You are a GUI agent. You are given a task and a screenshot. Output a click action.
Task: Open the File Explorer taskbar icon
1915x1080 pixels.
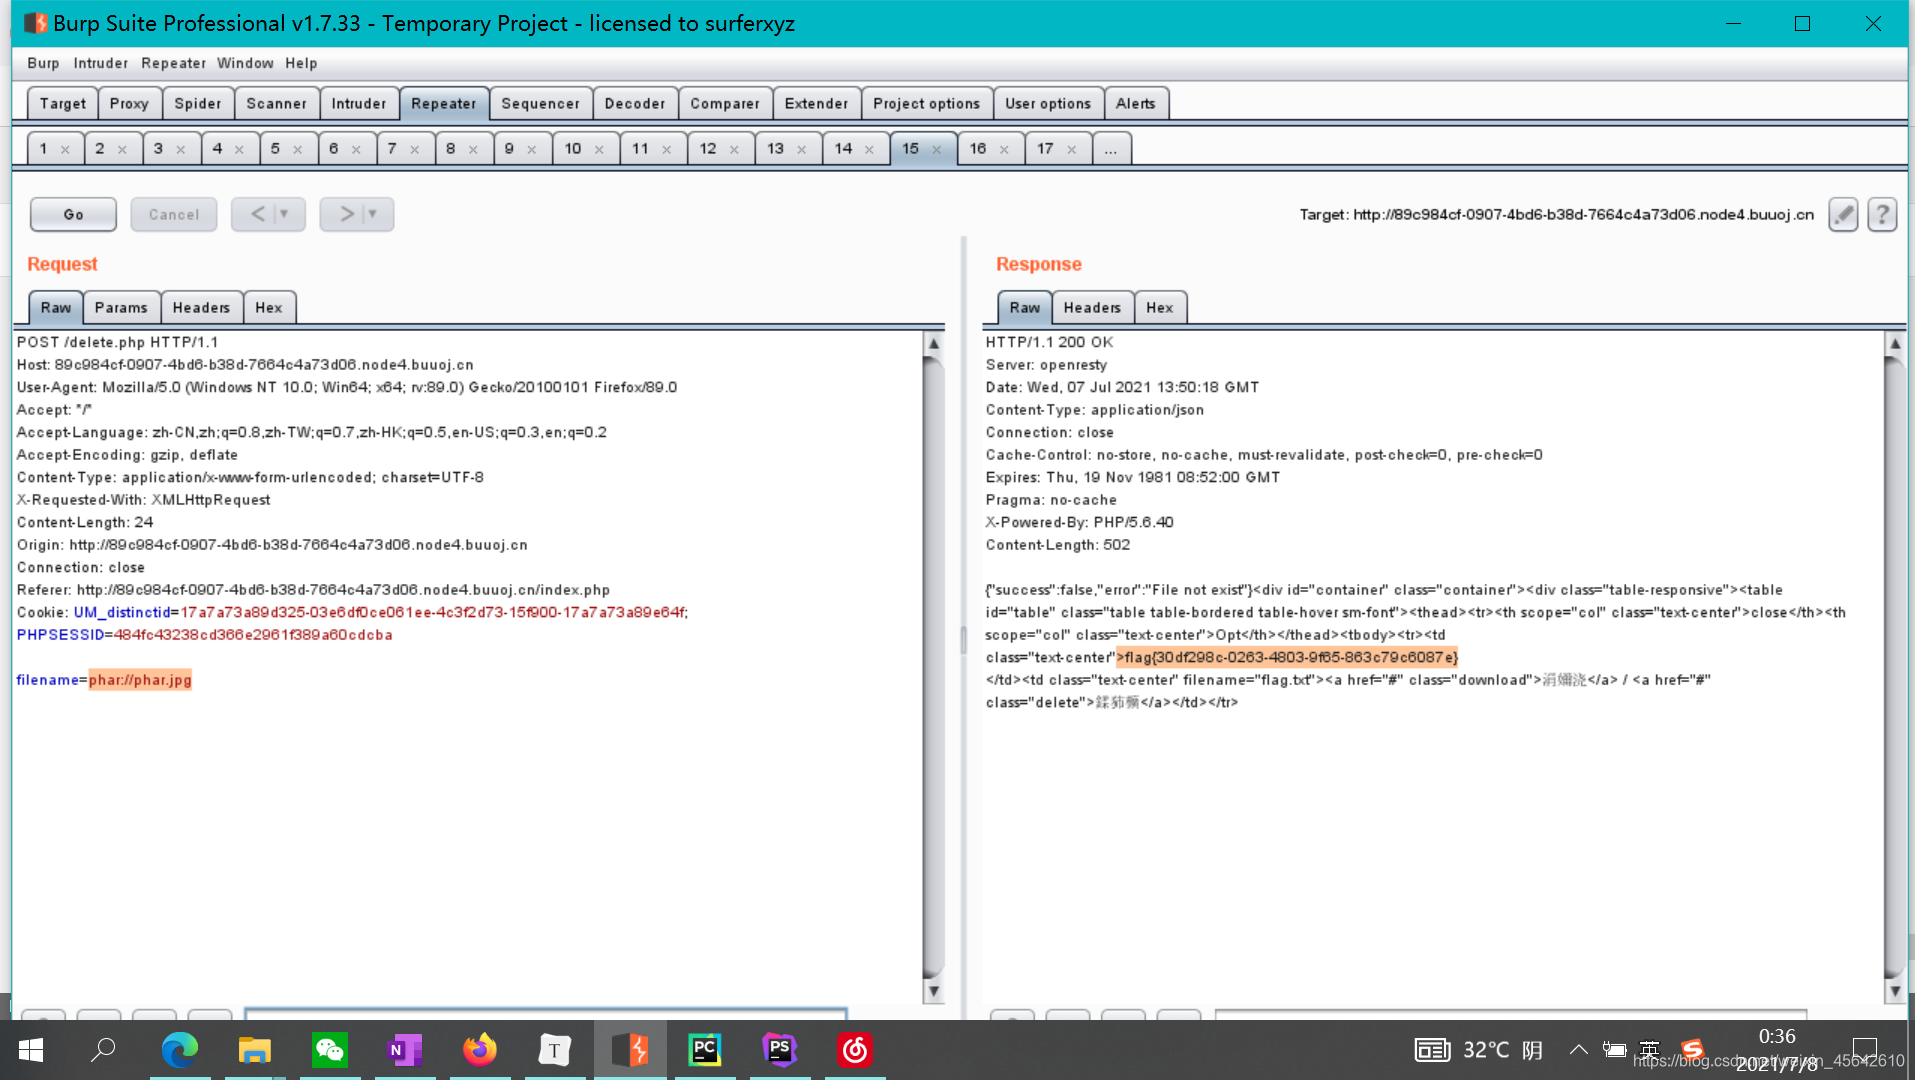[x=255, y=1049]
